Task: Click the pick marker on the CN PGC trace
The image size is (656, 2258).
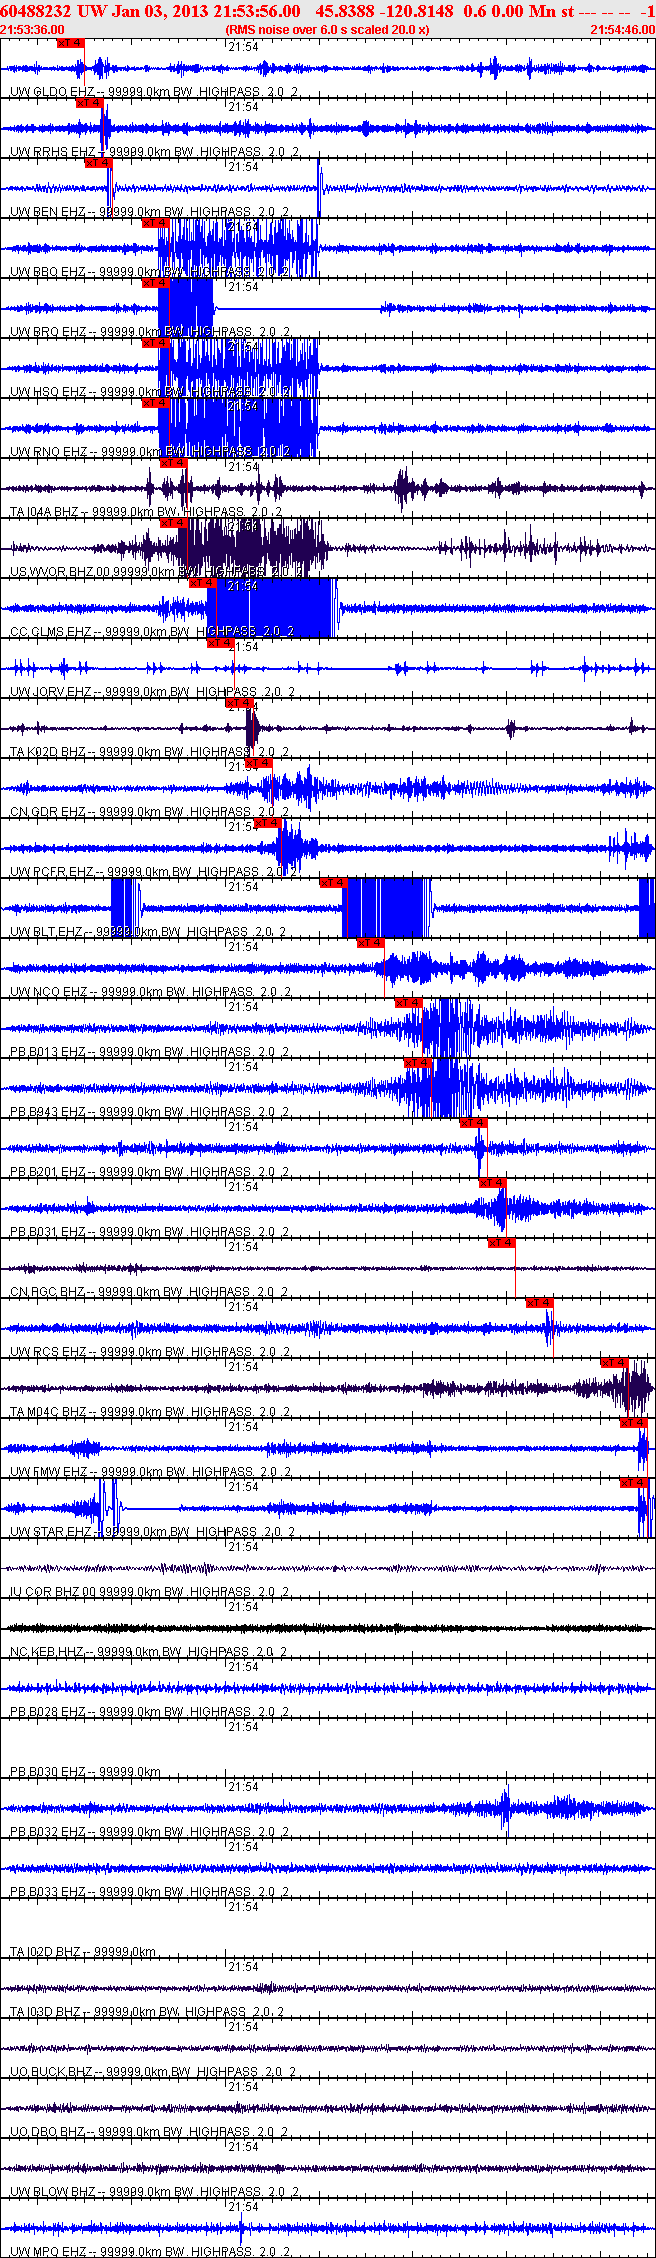Action: coord(502,1243)
